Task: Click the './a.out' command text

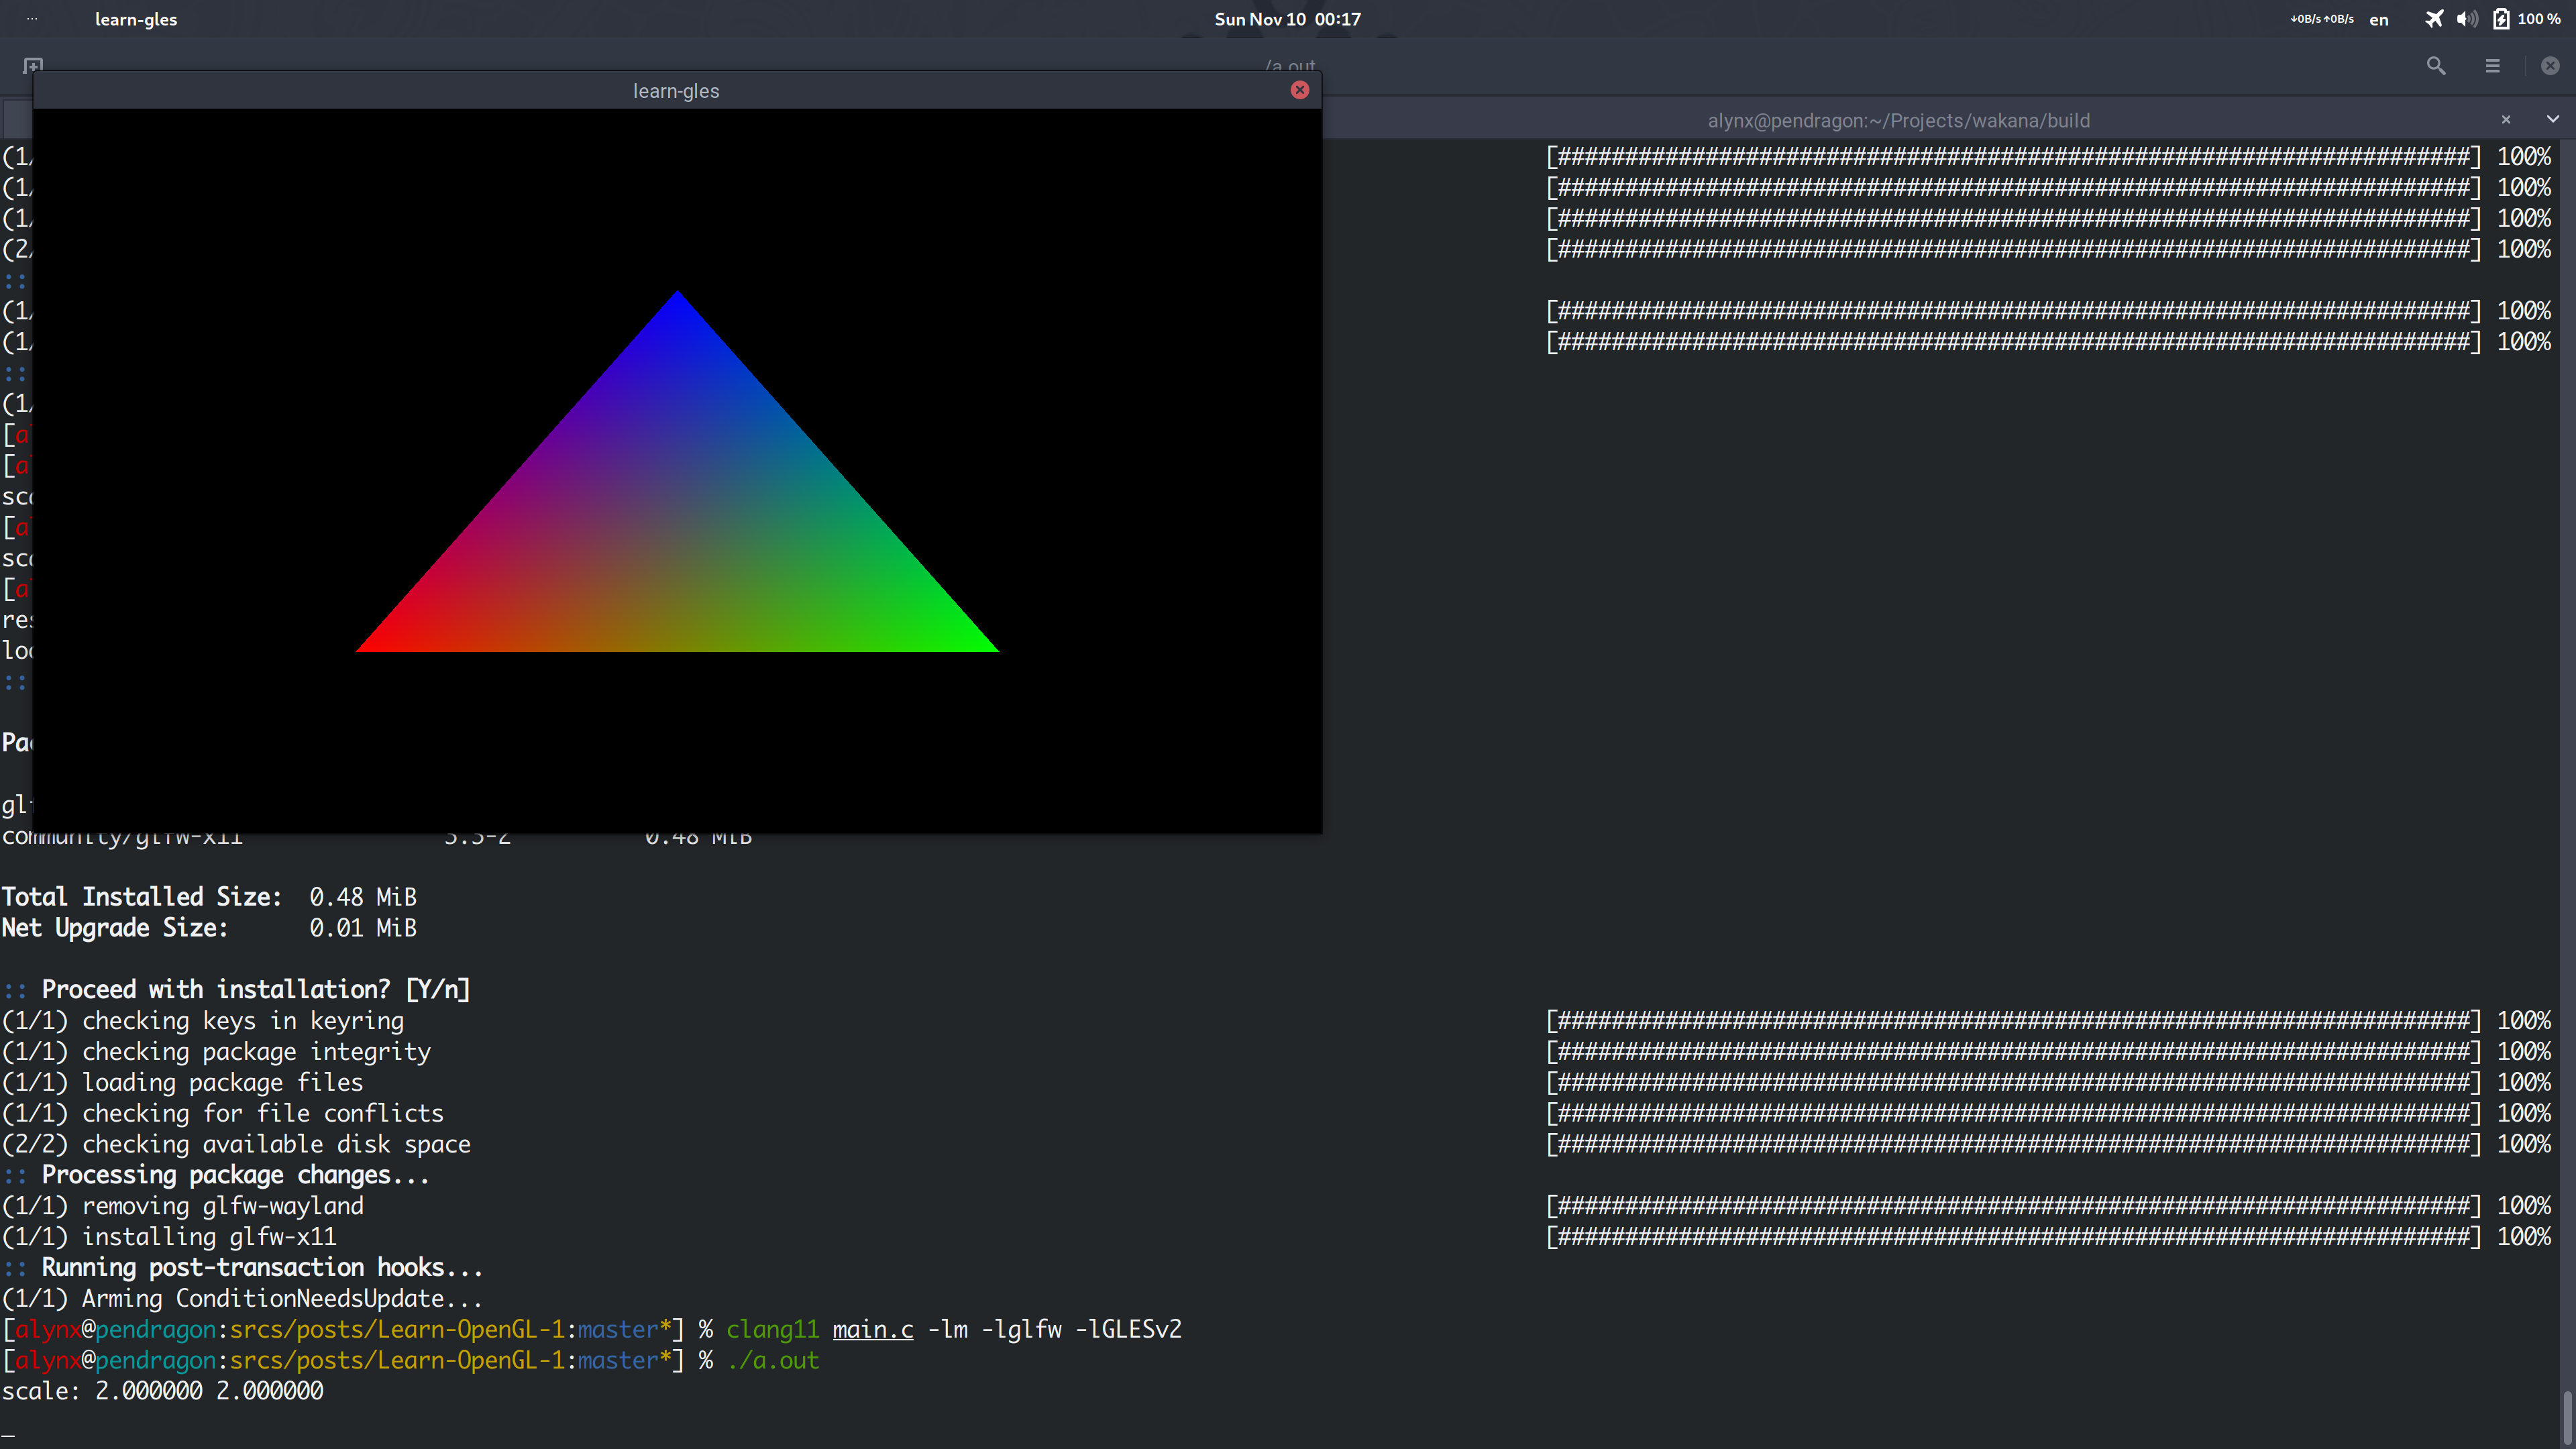Action: 773,1360
